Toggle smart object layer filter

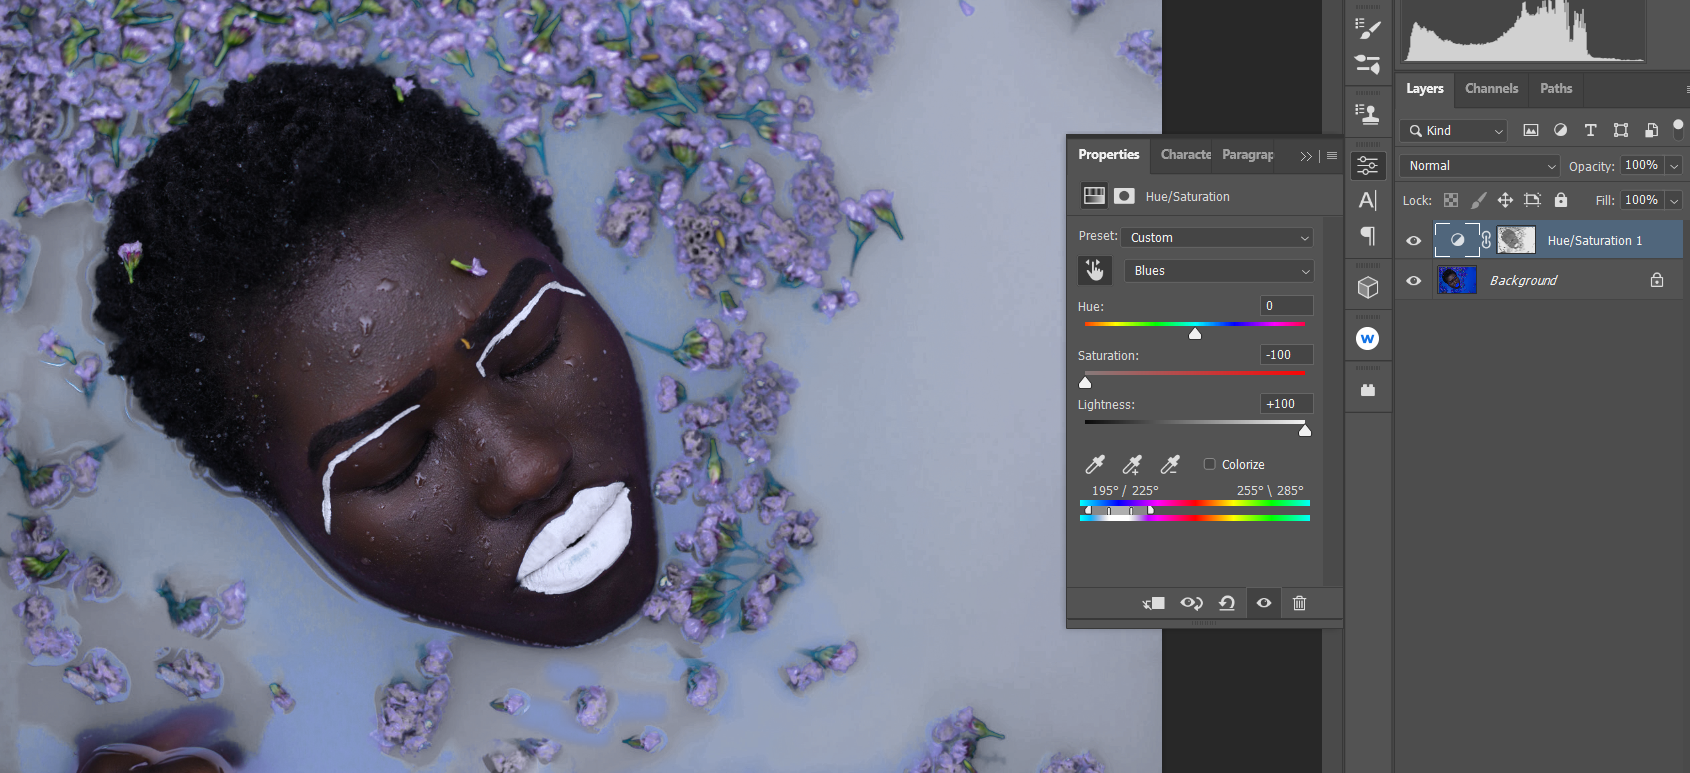pyautogui.click(x=1651, y=130)
